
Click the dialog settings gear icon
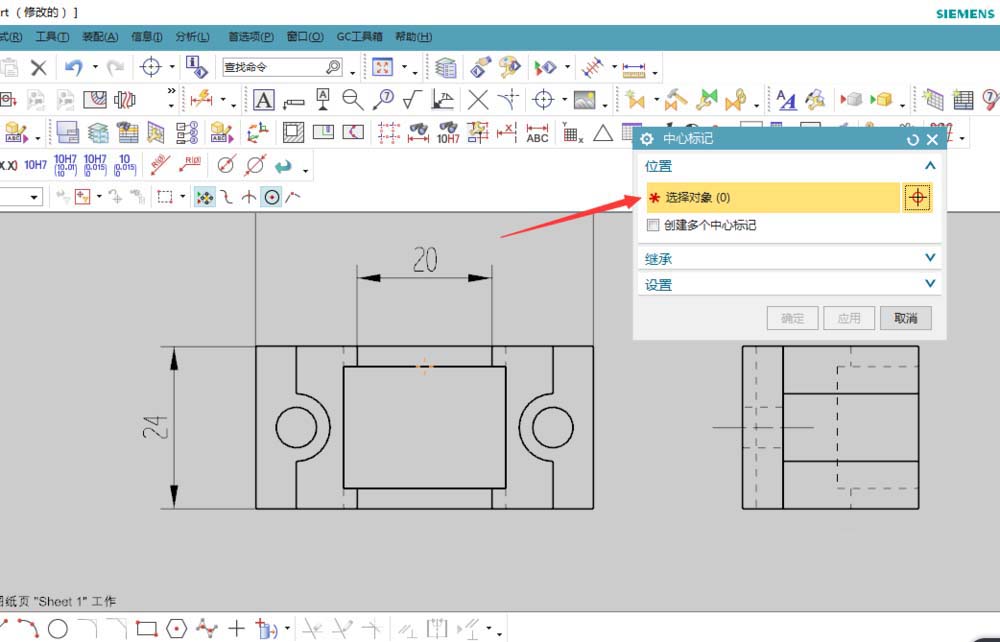[647, 139]
